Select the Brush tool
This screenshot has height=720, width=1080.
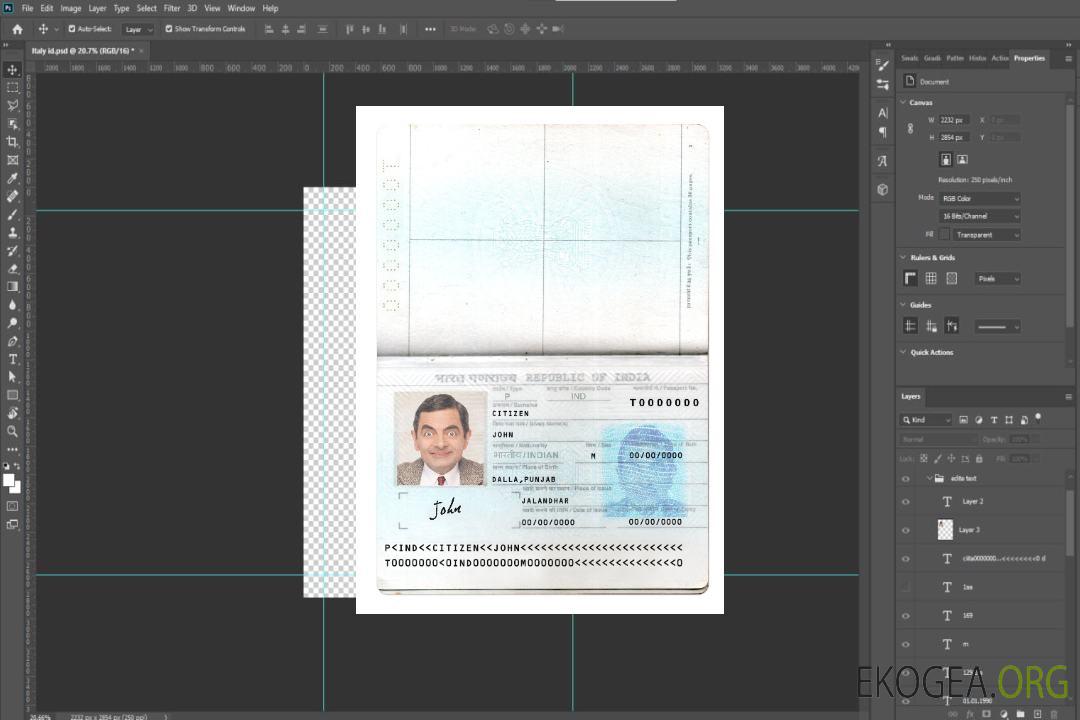tap(12, 214)
